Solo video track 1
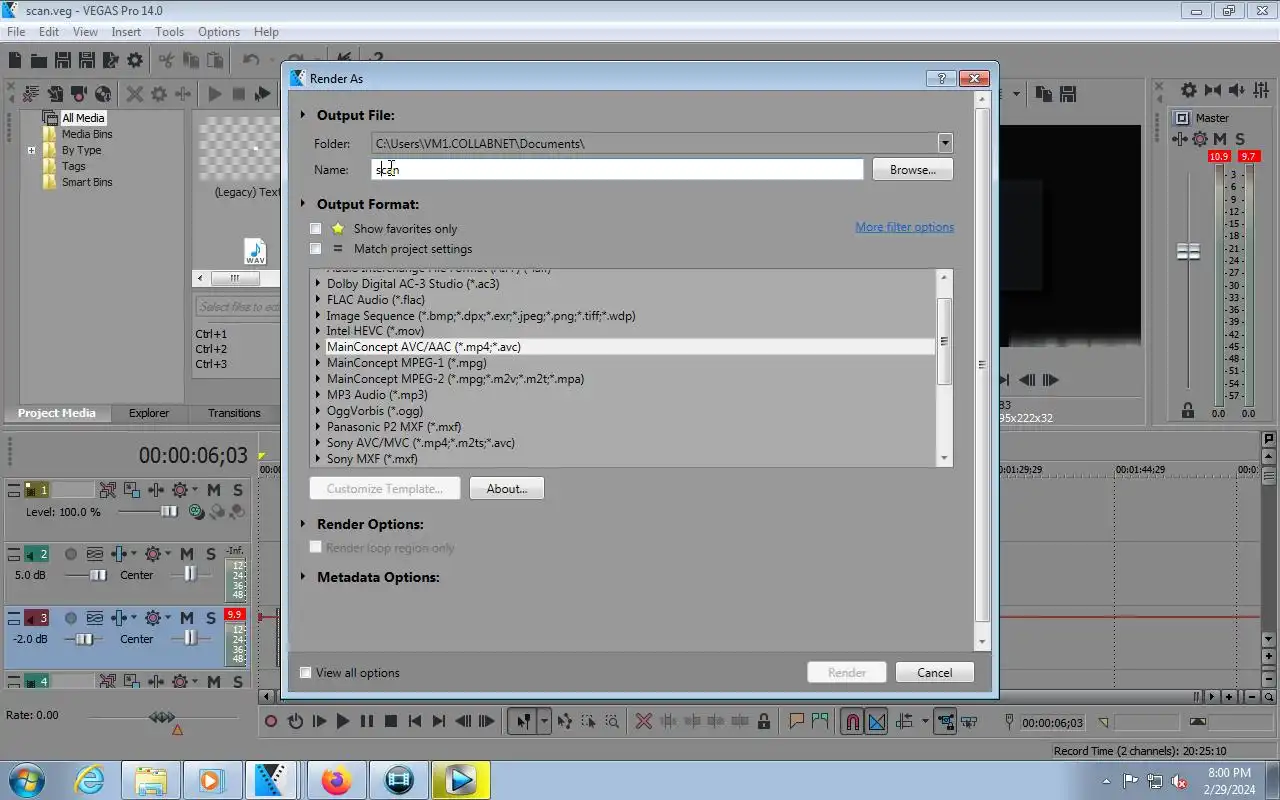This screenshot has height=800, width=1280. point(237,490)
